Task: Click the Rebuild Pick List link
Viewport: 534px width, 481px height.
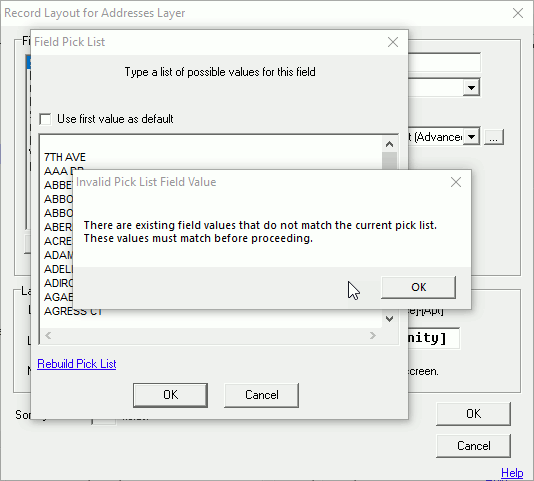Action: tap(77, 364)
